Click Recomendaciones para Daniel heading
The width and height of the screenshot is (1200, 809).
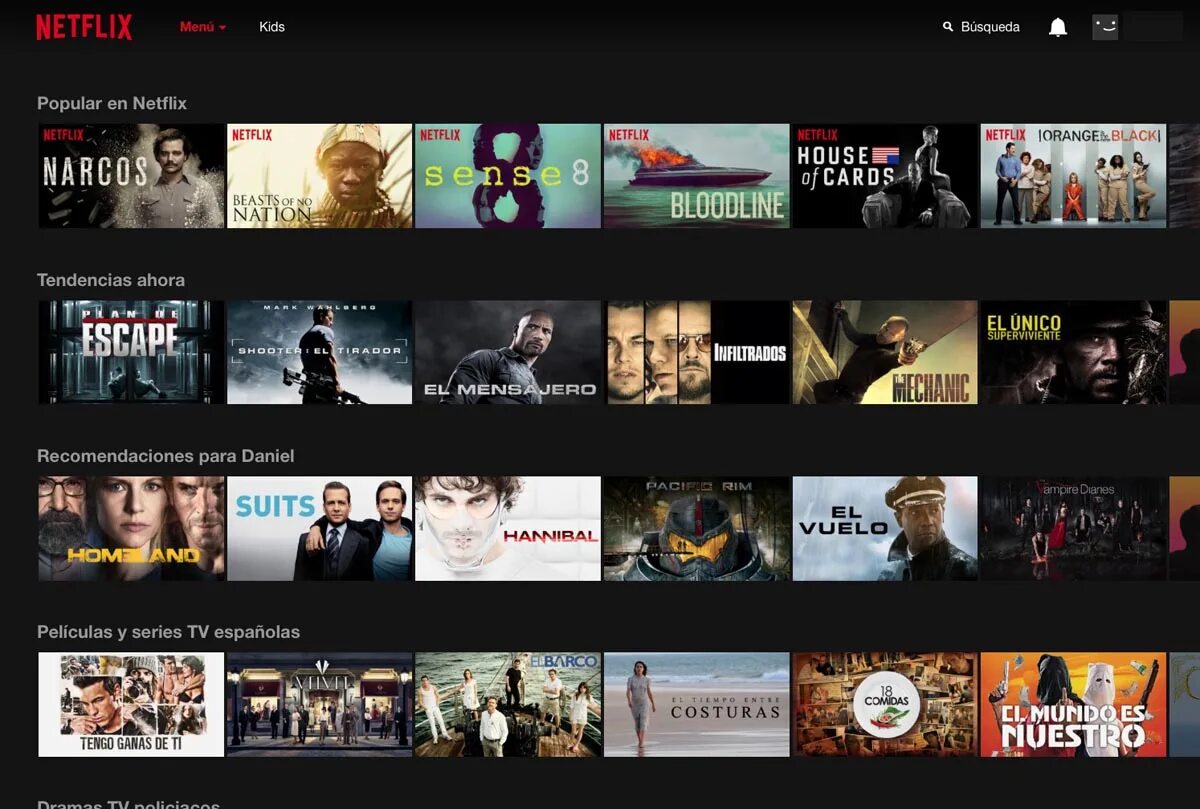coord(166,456)
